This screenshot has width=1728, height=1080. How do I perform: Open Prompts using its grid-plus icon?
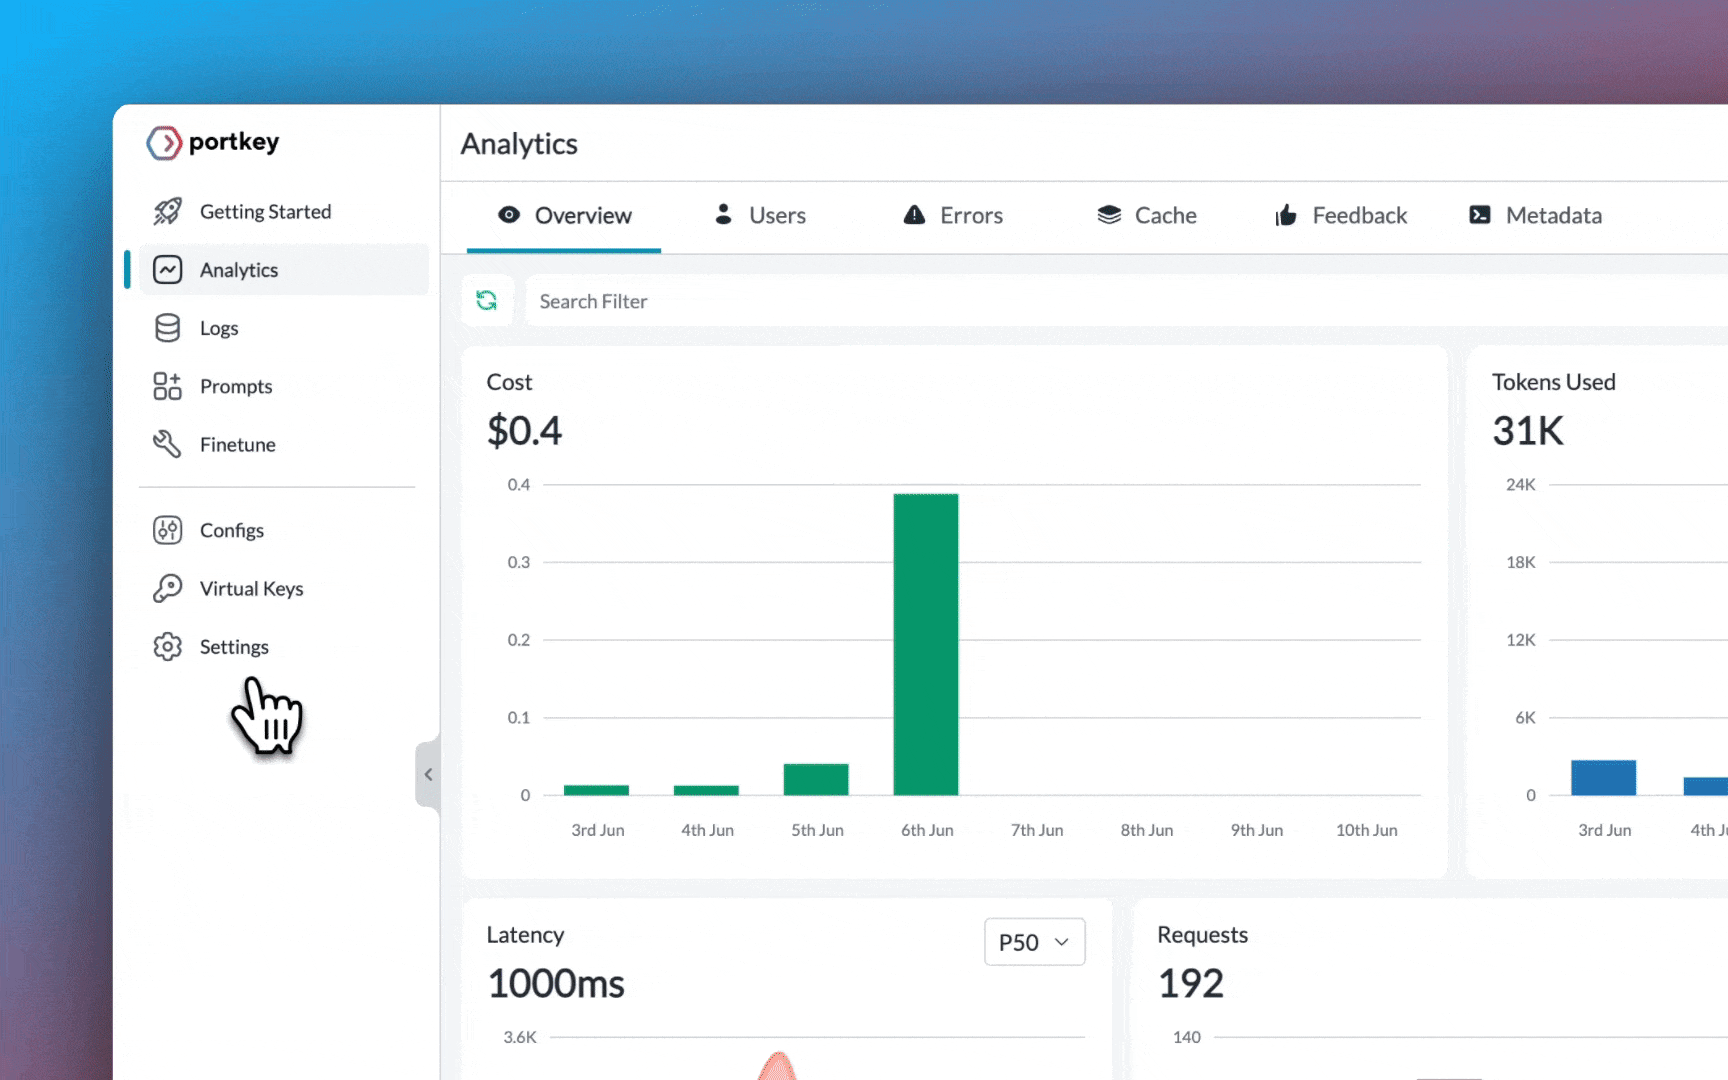click(167, 386)
